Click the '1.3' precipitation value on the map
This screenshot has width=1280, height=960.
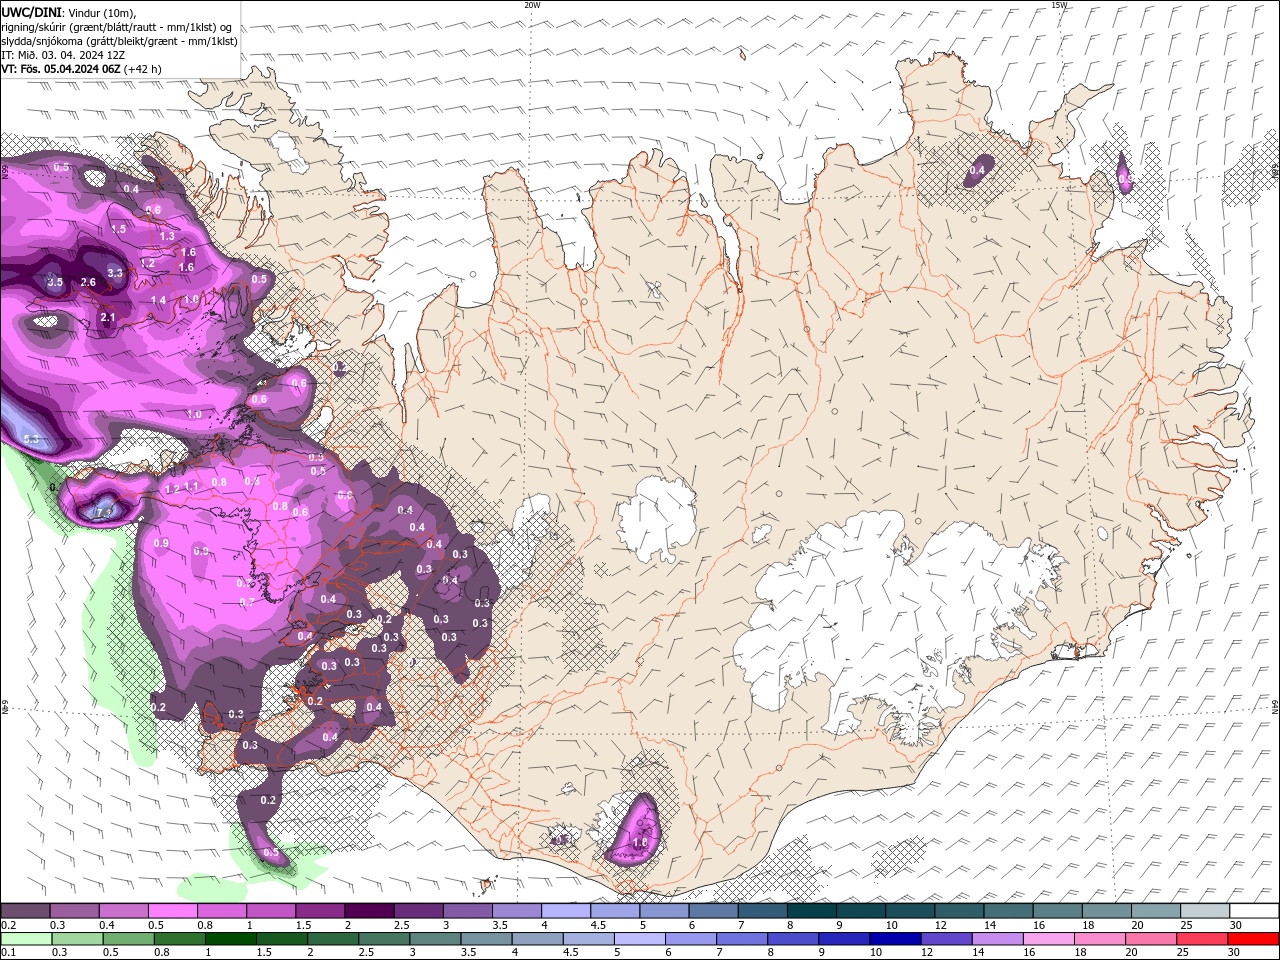[x=167, y=236]
